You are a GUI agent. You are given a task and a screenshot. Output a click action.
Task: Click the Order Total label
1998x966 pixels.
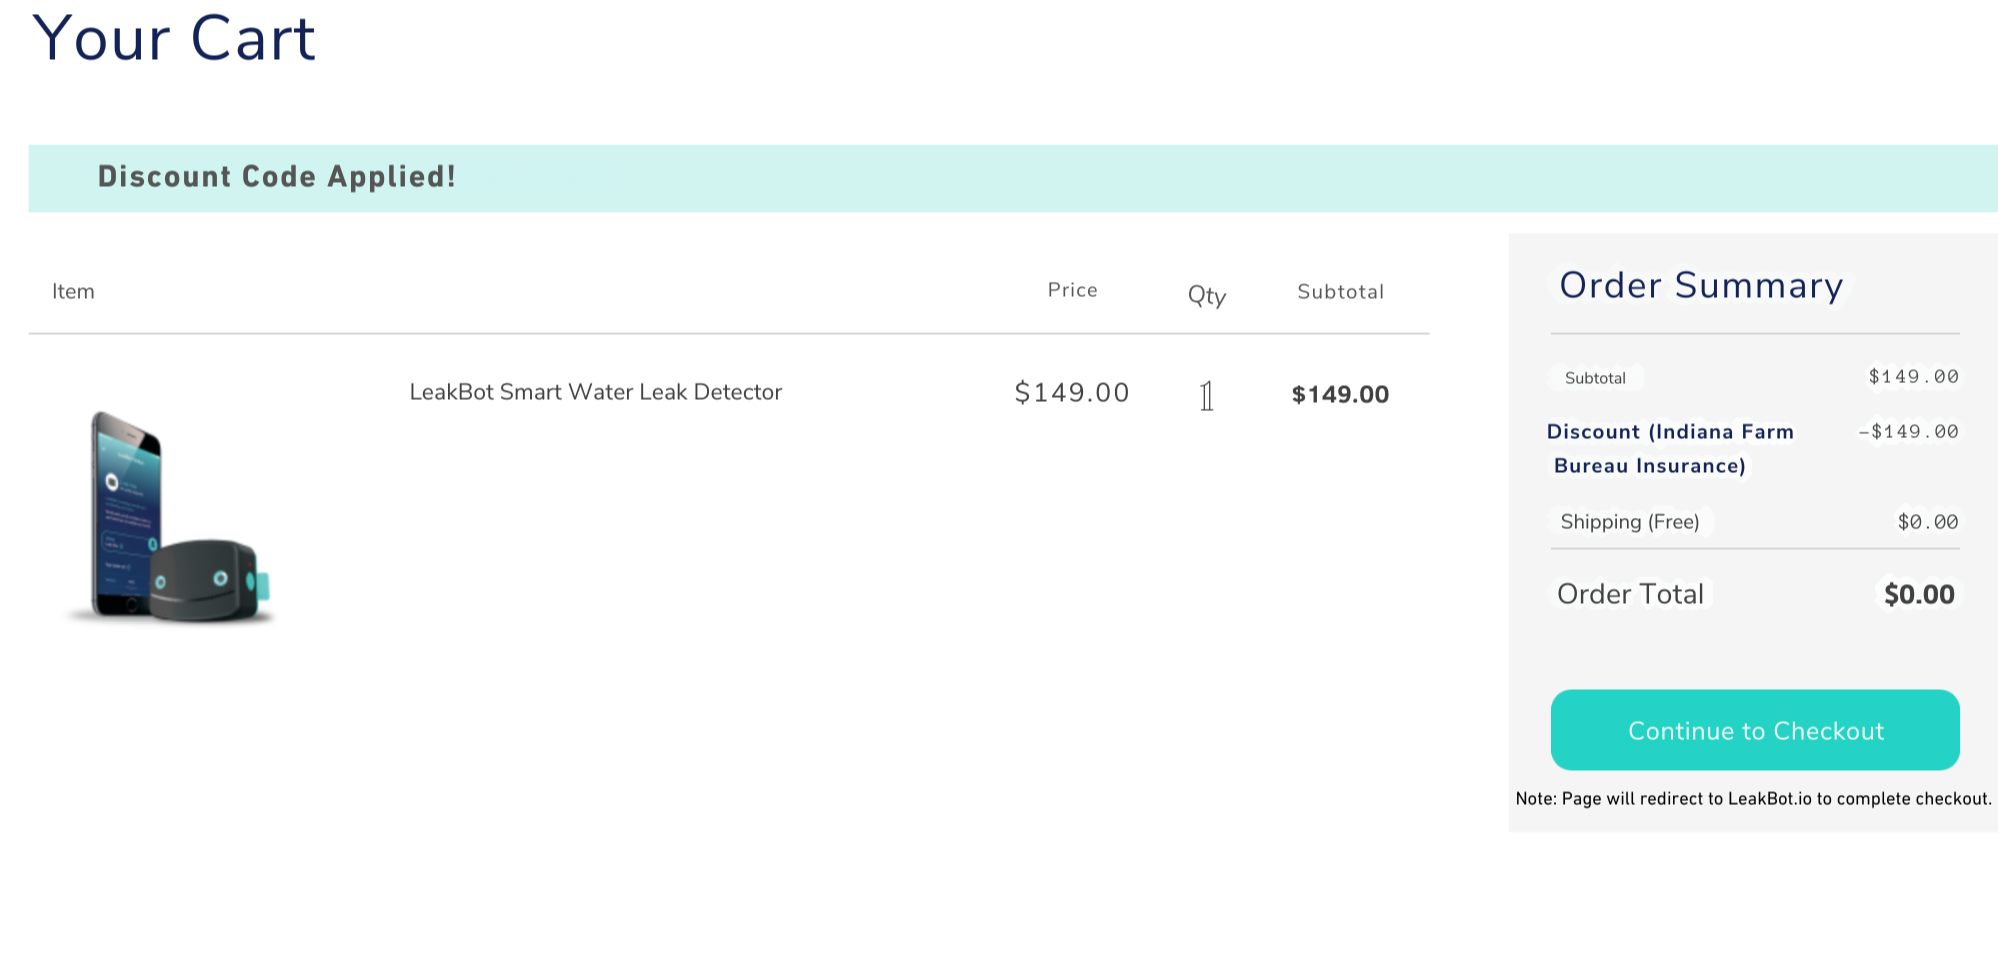coord(1630,594)
